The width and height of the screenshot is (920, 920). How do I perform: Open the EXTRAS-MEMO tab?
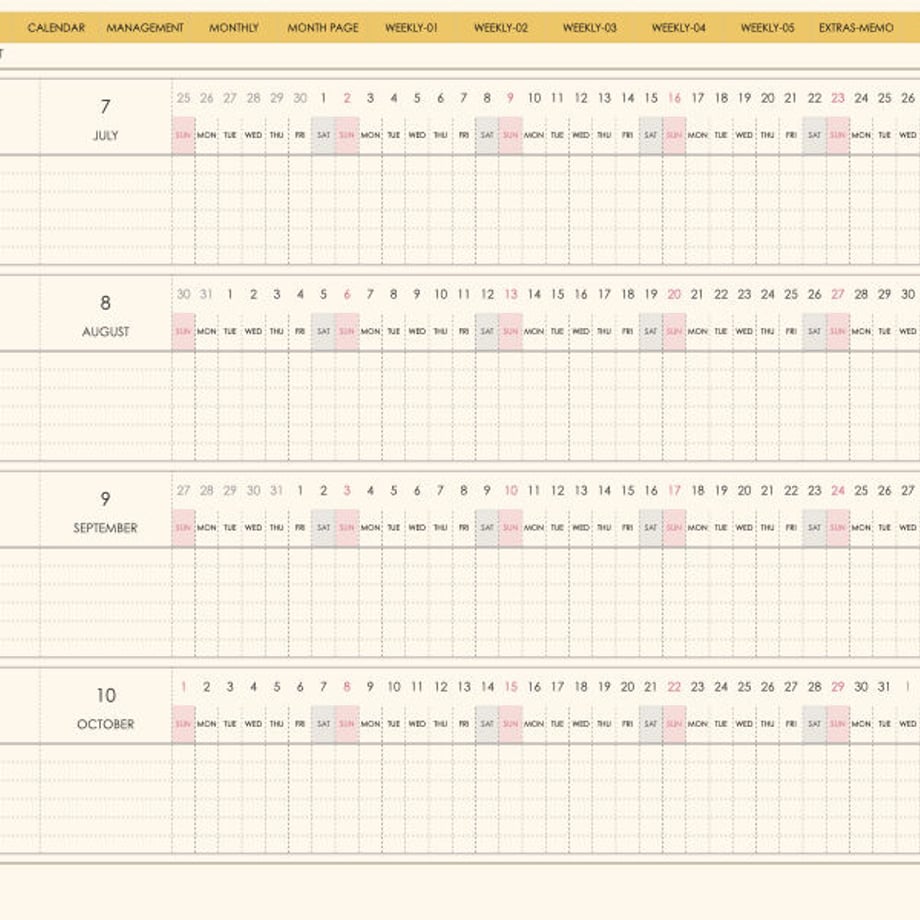click(856, 28)
